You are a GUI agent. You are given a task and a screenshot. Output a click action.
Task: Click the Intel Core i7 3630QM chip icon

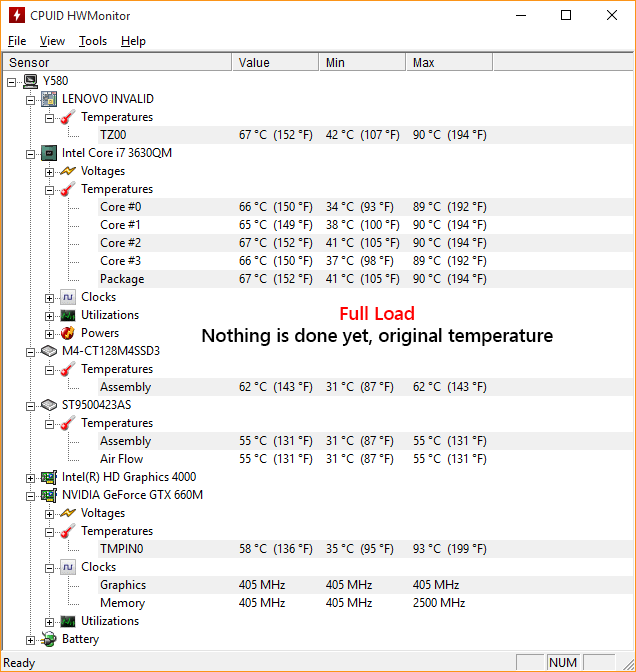pos(49,153)
